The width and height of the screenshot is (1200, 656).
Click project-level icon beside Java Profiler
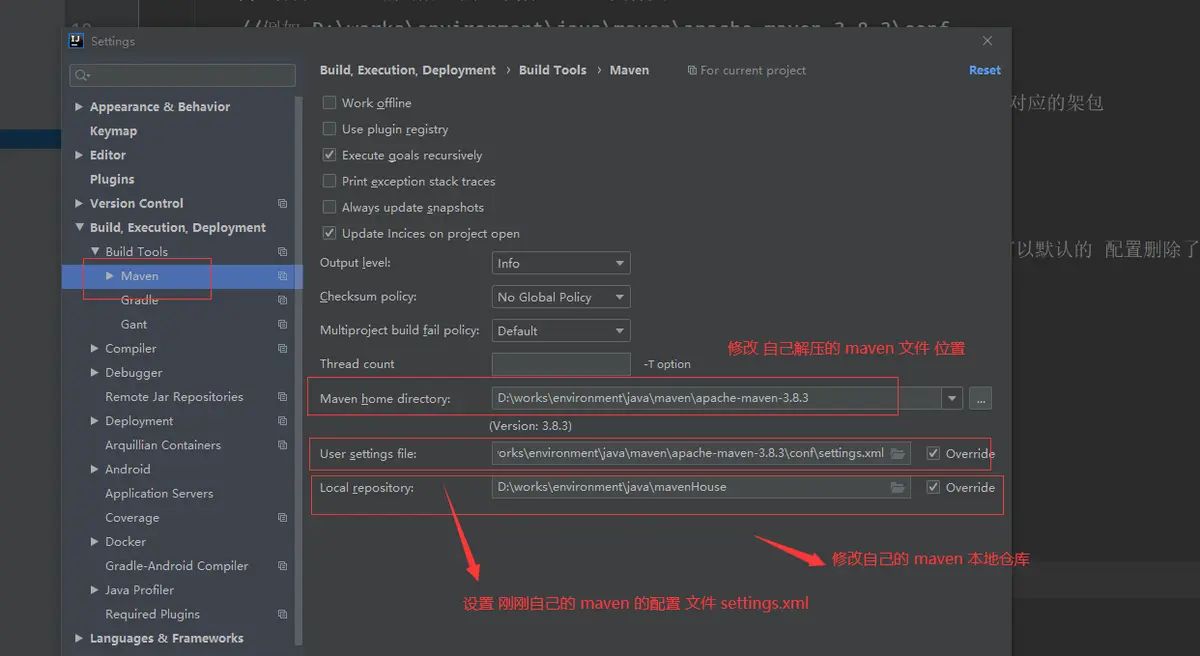tap(283, 590)
